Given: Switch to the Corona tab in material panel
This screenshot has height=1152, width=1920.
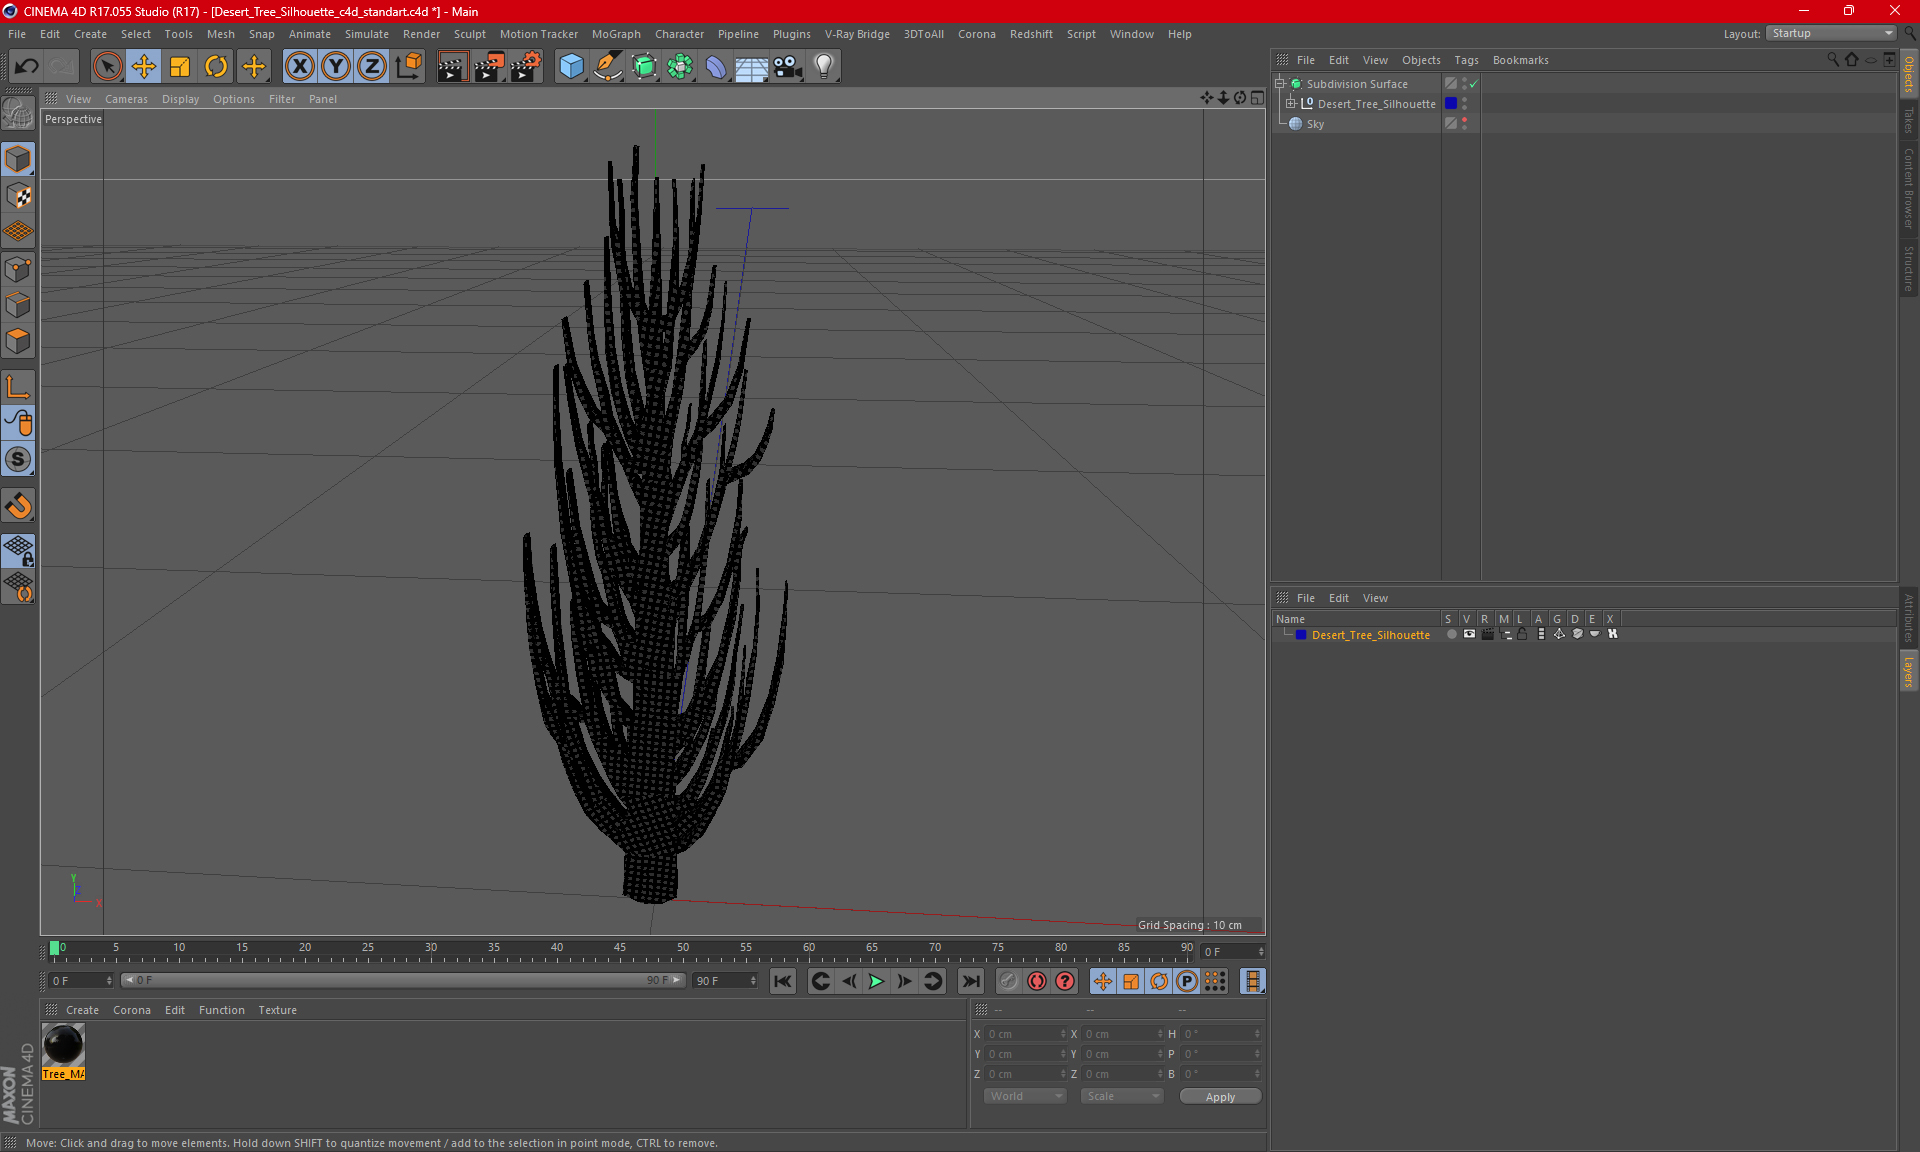Looking at the screenshot, I should tap(130, 1008).
